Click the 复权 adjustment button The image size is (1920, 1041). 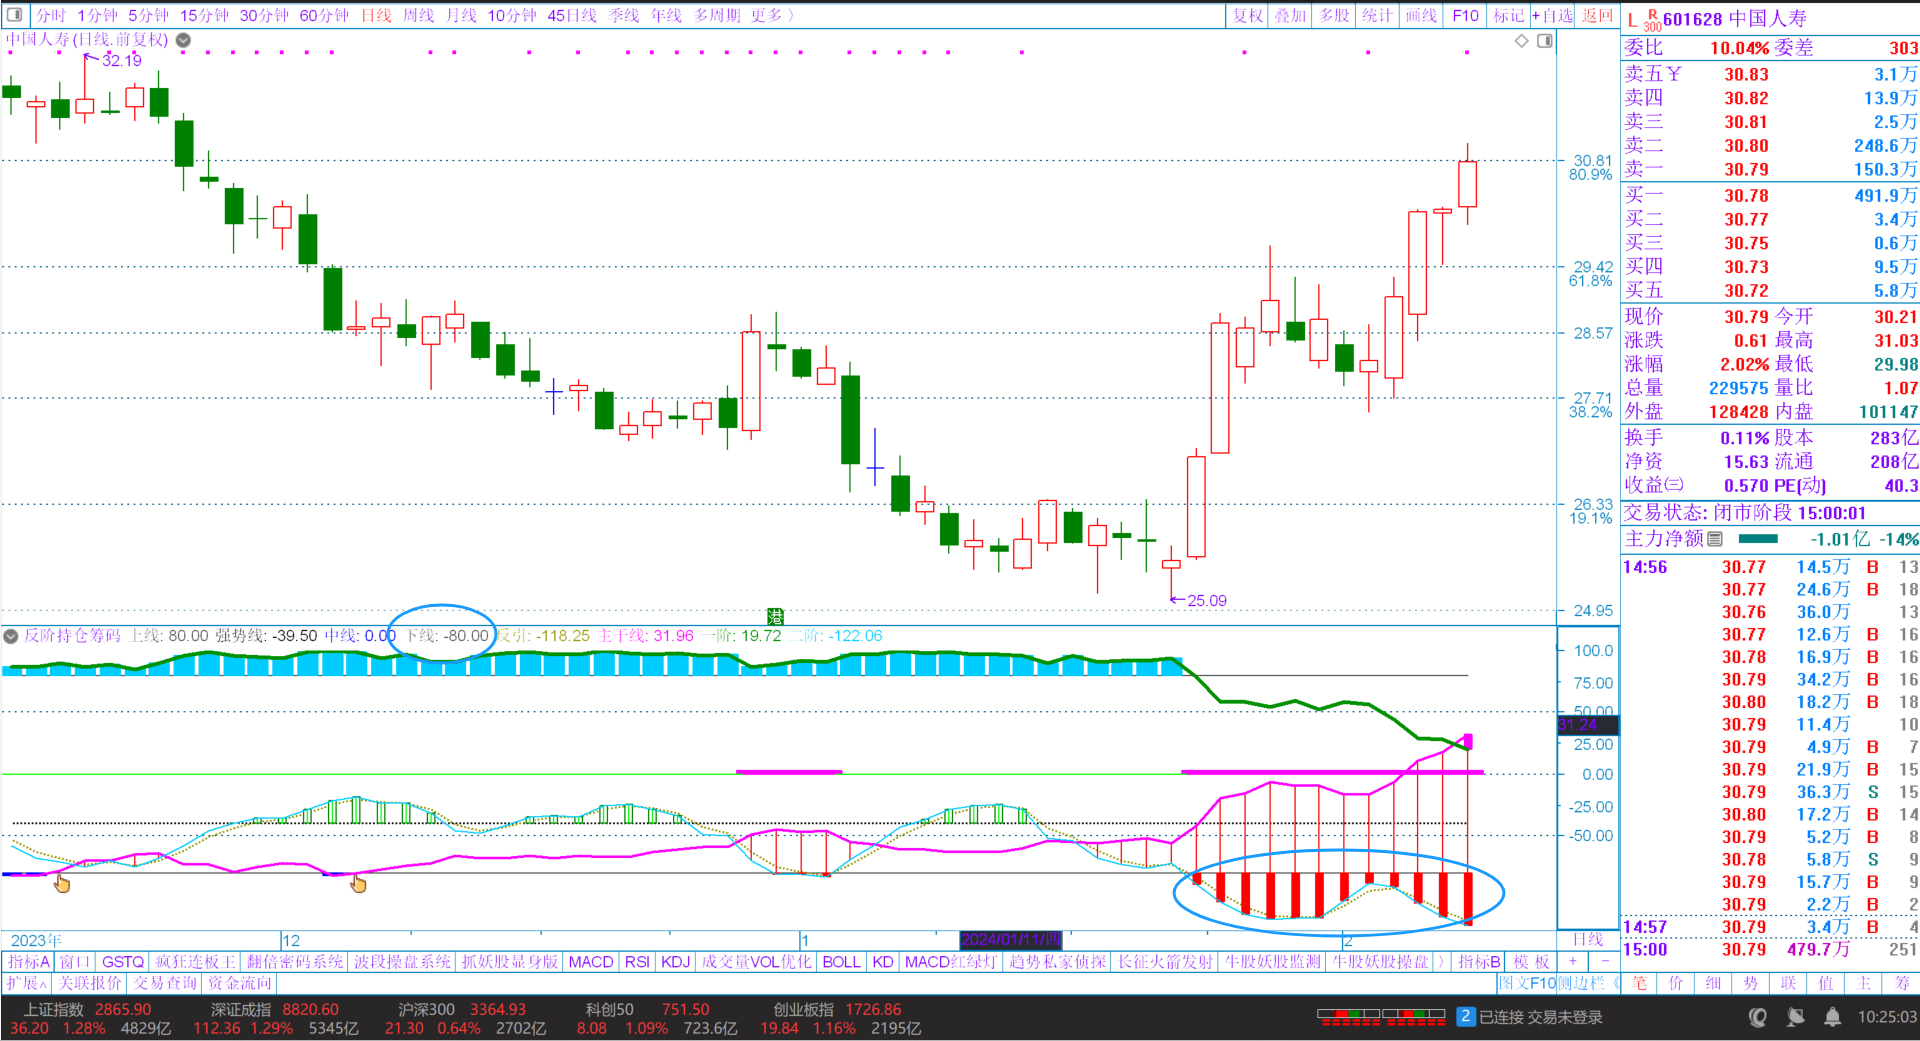(x=1247, y=15)
